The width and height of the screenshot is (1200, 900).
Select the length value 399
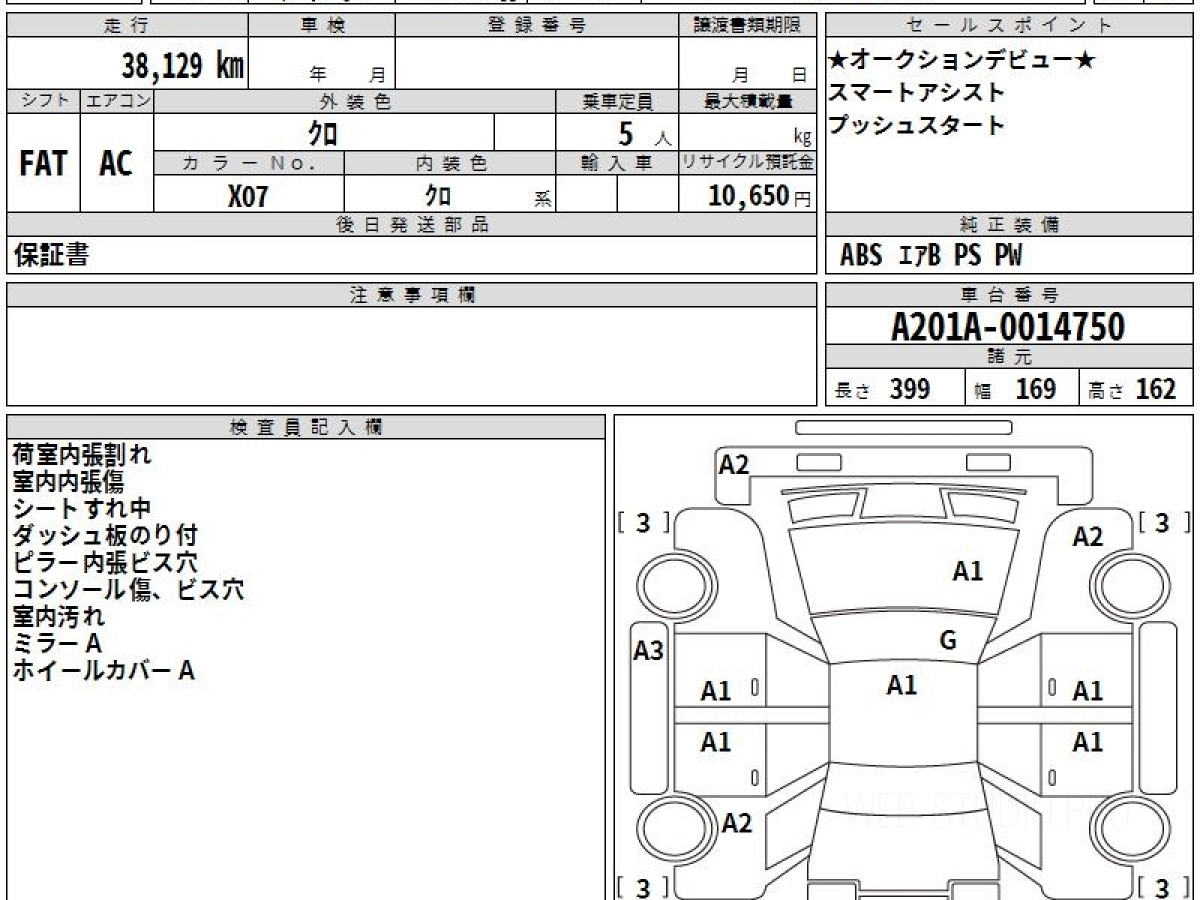tap(910, 389)
